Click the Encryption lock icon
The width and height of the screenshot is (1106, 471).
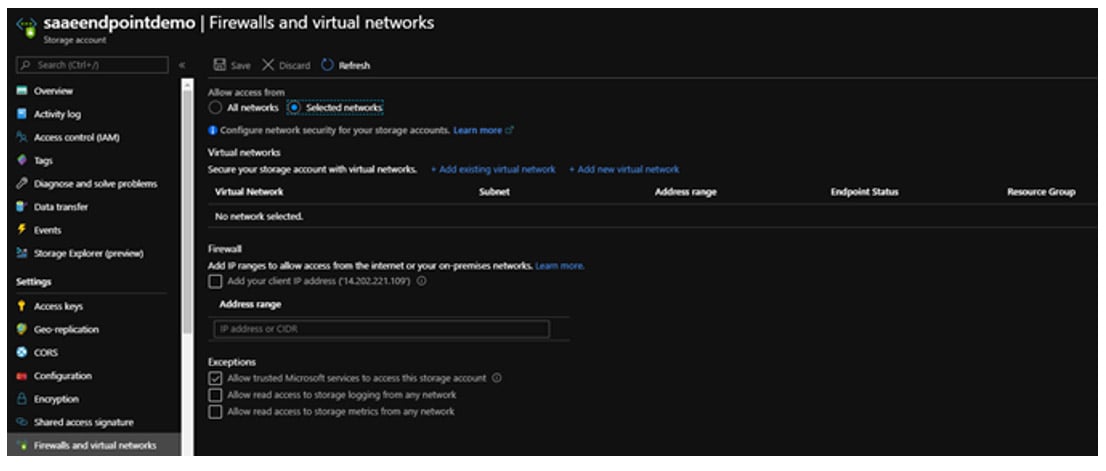(20, 399)
